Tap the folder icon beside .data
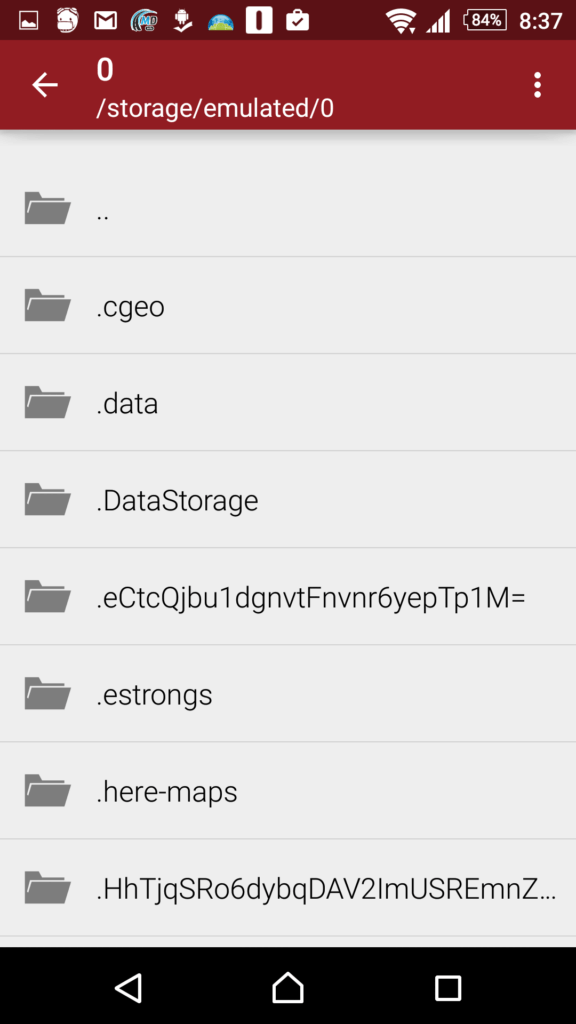Viewport: 576px width, 1024px height. (x=48, y=402)
